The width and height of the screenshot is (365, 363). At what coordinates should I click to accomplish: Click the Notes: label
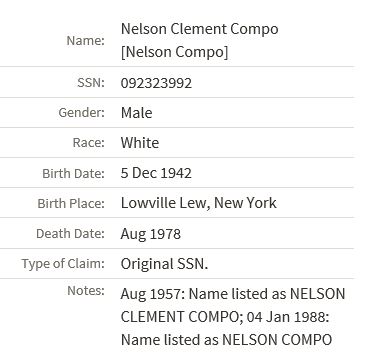(x=86, y=290)
